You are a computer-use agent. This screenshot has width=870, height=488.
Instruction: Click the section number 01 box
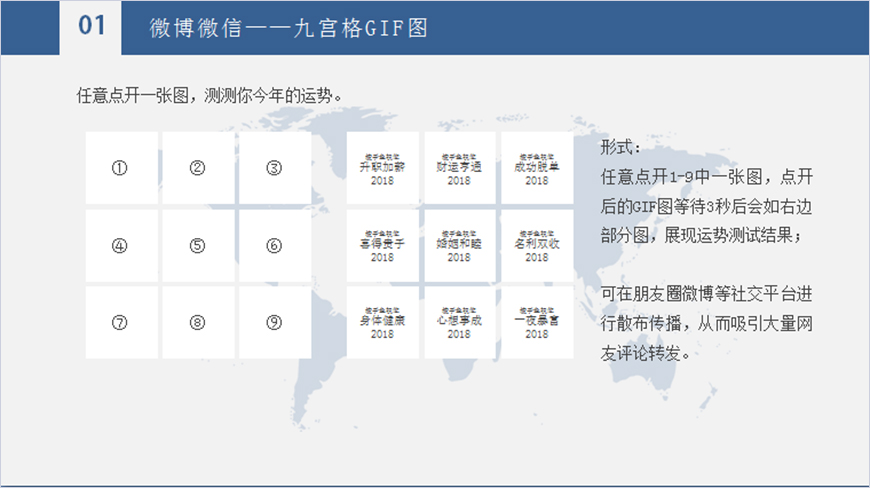click(91, 27)
